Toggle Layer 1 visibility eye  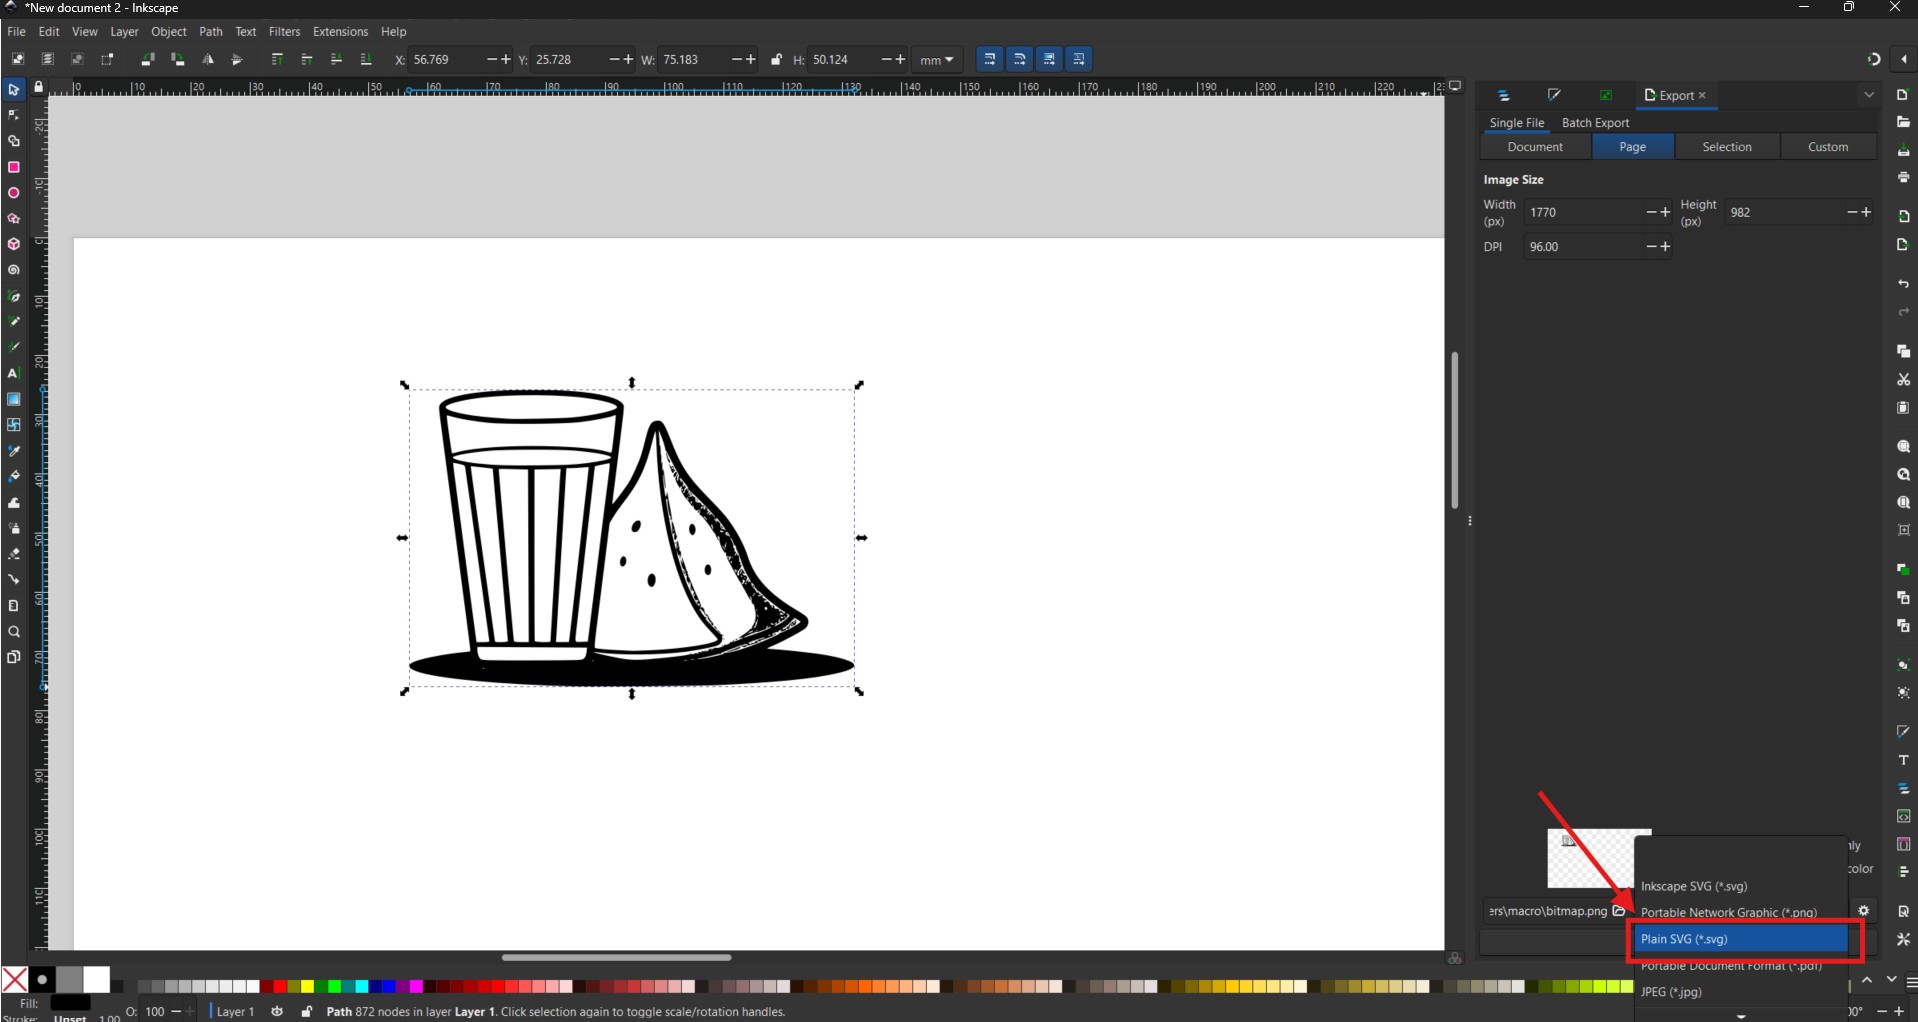[x=277, y=1011]
